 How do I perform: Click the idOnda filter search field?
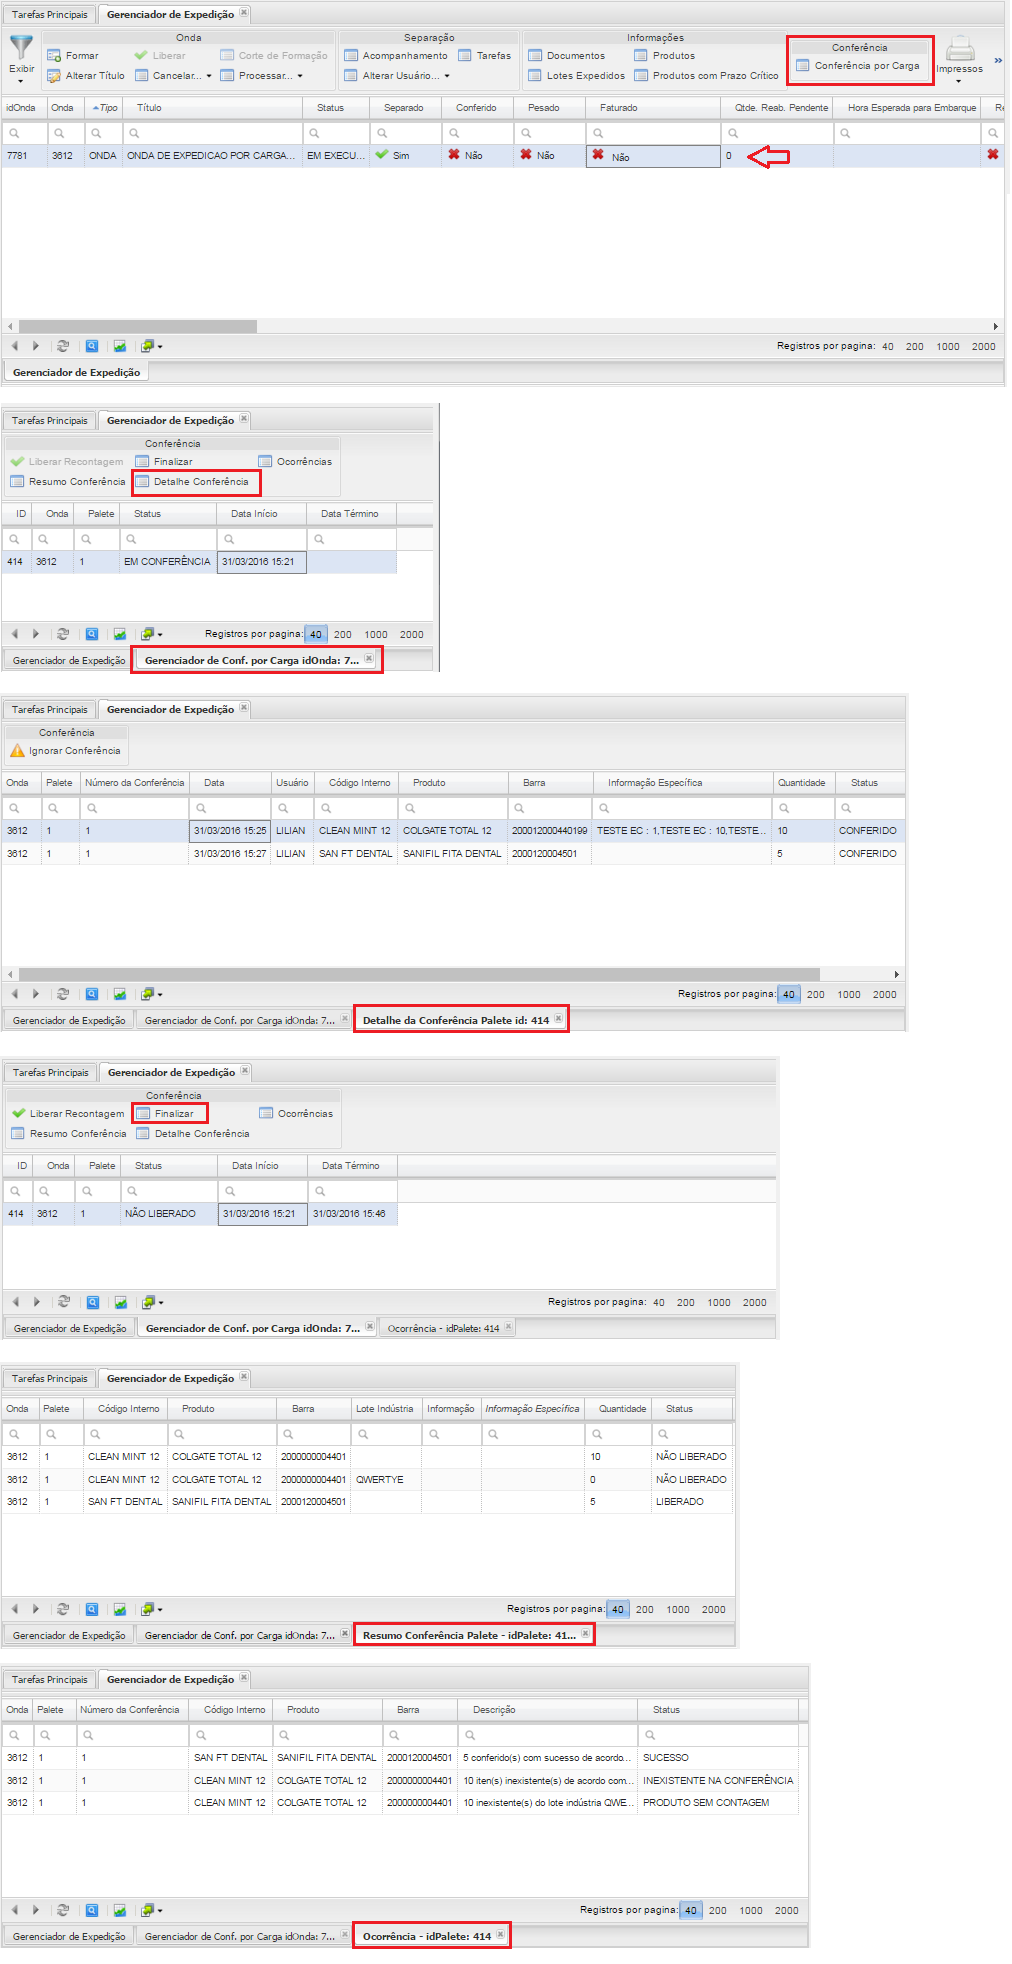(x=24, y=133)
